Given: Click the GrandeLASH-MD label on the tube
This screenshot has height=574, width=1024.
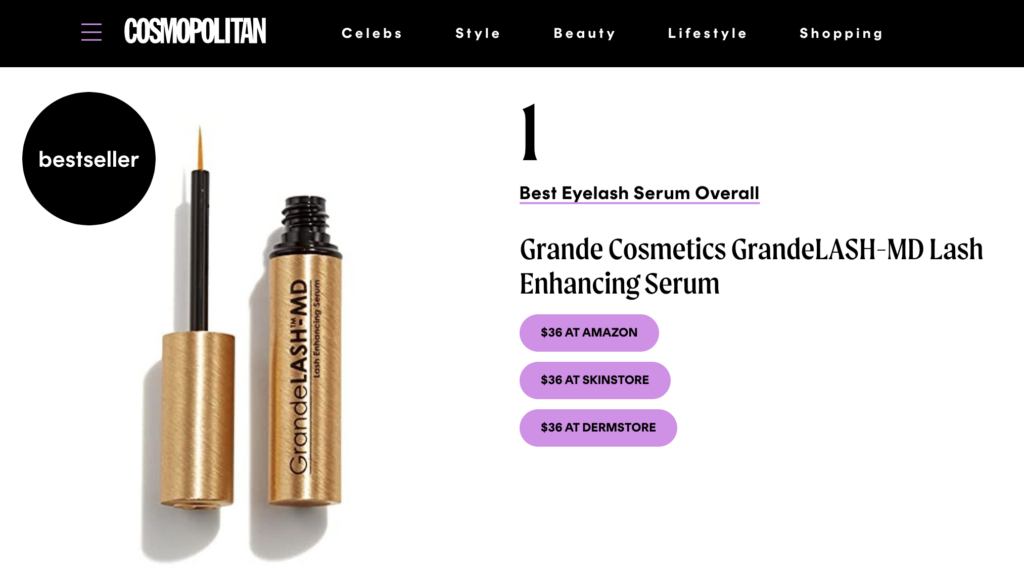Looking at the screenshot, I should pos(298,377).
